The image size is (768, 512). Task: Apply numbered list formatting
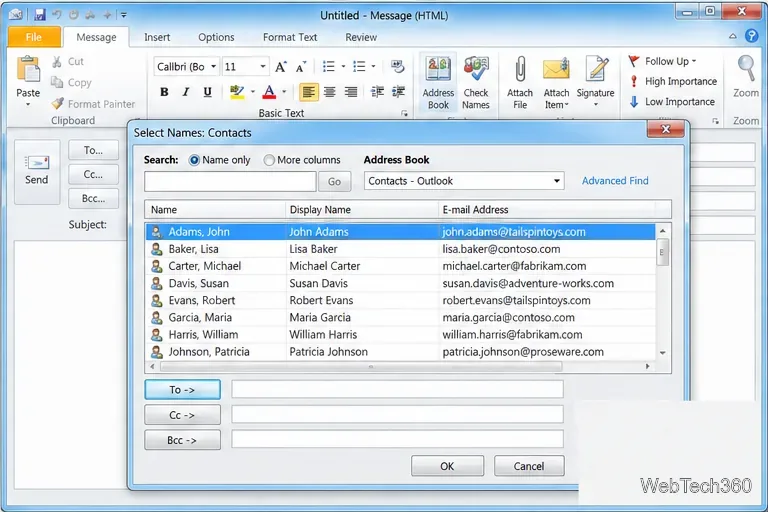coord(360,66)
